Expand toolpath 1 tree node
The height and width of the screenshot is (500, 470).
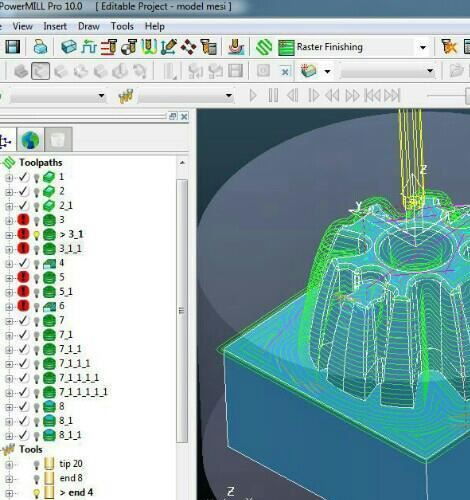pos(9,178)
